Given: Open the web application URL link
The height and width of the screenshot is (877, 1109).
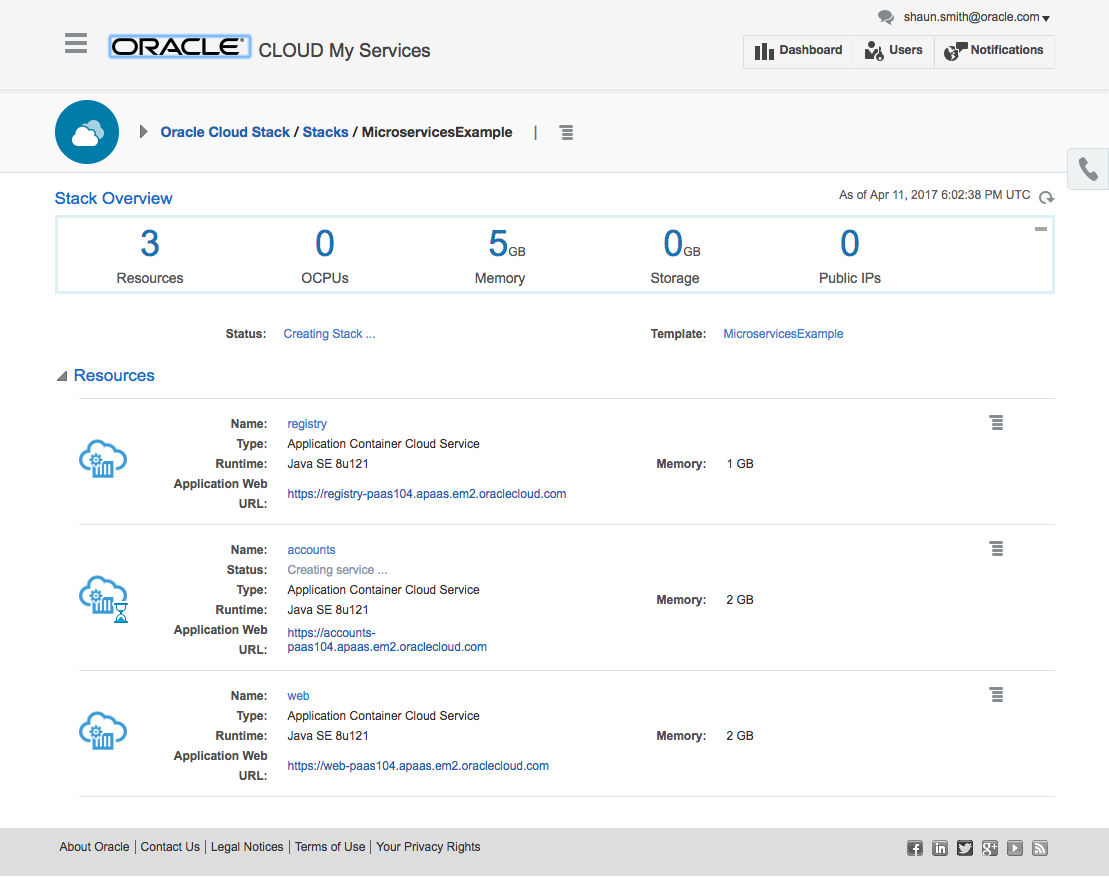Looking at the screenshot, I should point(418,766).
